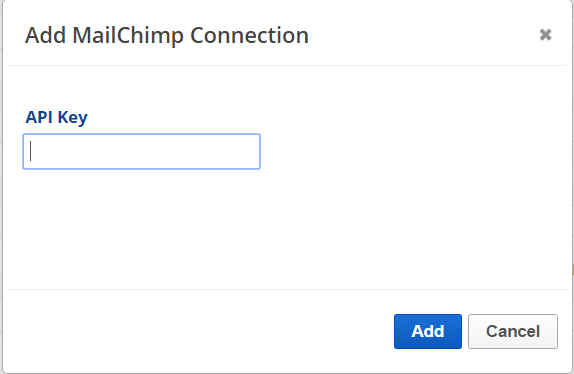Viewport: 574px width, 374px height.
Task: Click inside the empty API Key box
Action: [x=142, y=152]
